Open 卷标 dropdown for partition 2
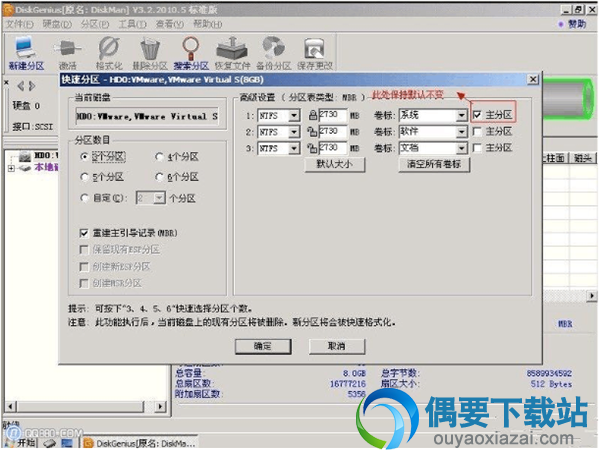The height and width of the screenshot is (450, 599). [461, 132]
